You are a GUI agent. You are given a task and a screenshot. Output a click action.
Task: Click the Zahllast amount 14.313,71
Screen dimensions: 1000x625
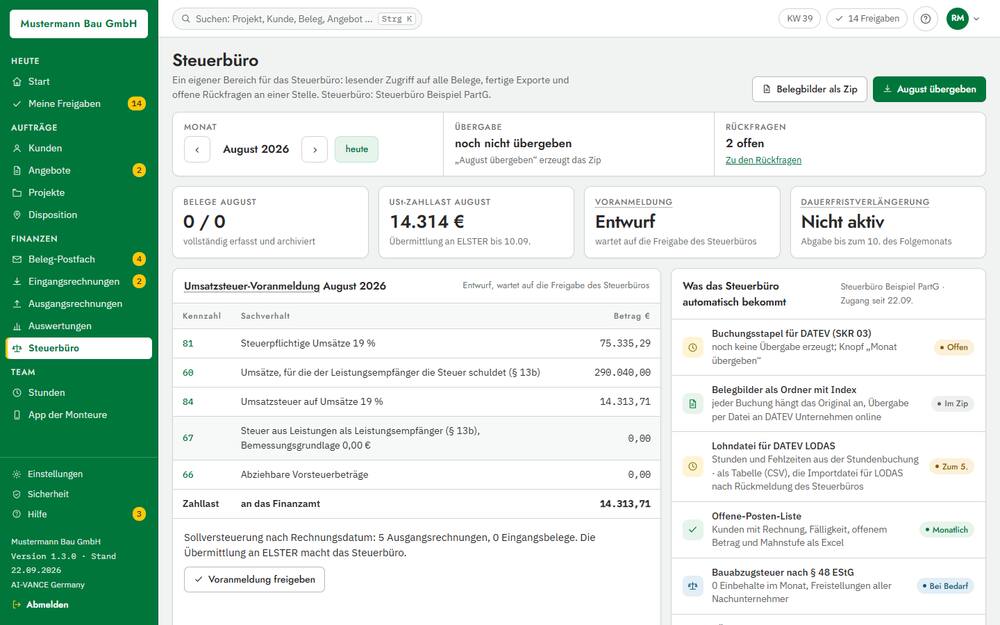pos(625,504)
